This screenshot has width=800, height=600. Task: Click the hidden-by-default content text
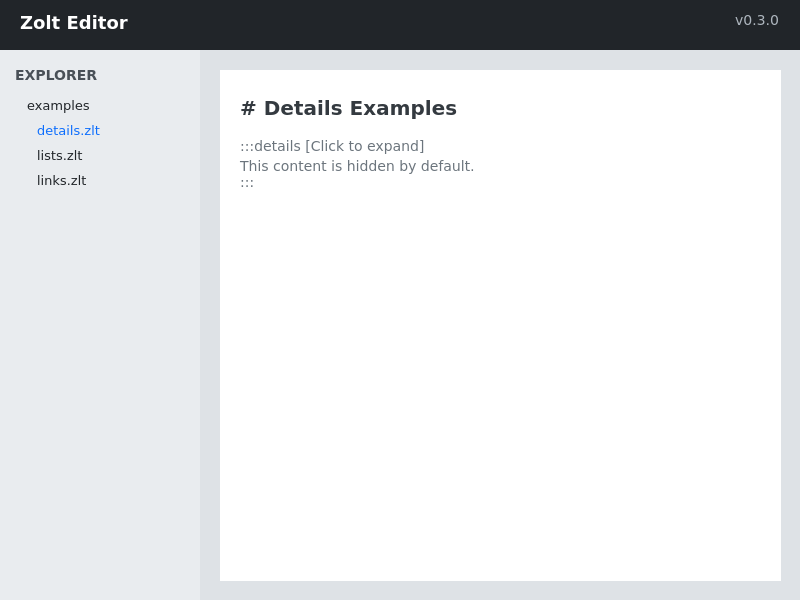pyautogui.click(x=357, y=166)
